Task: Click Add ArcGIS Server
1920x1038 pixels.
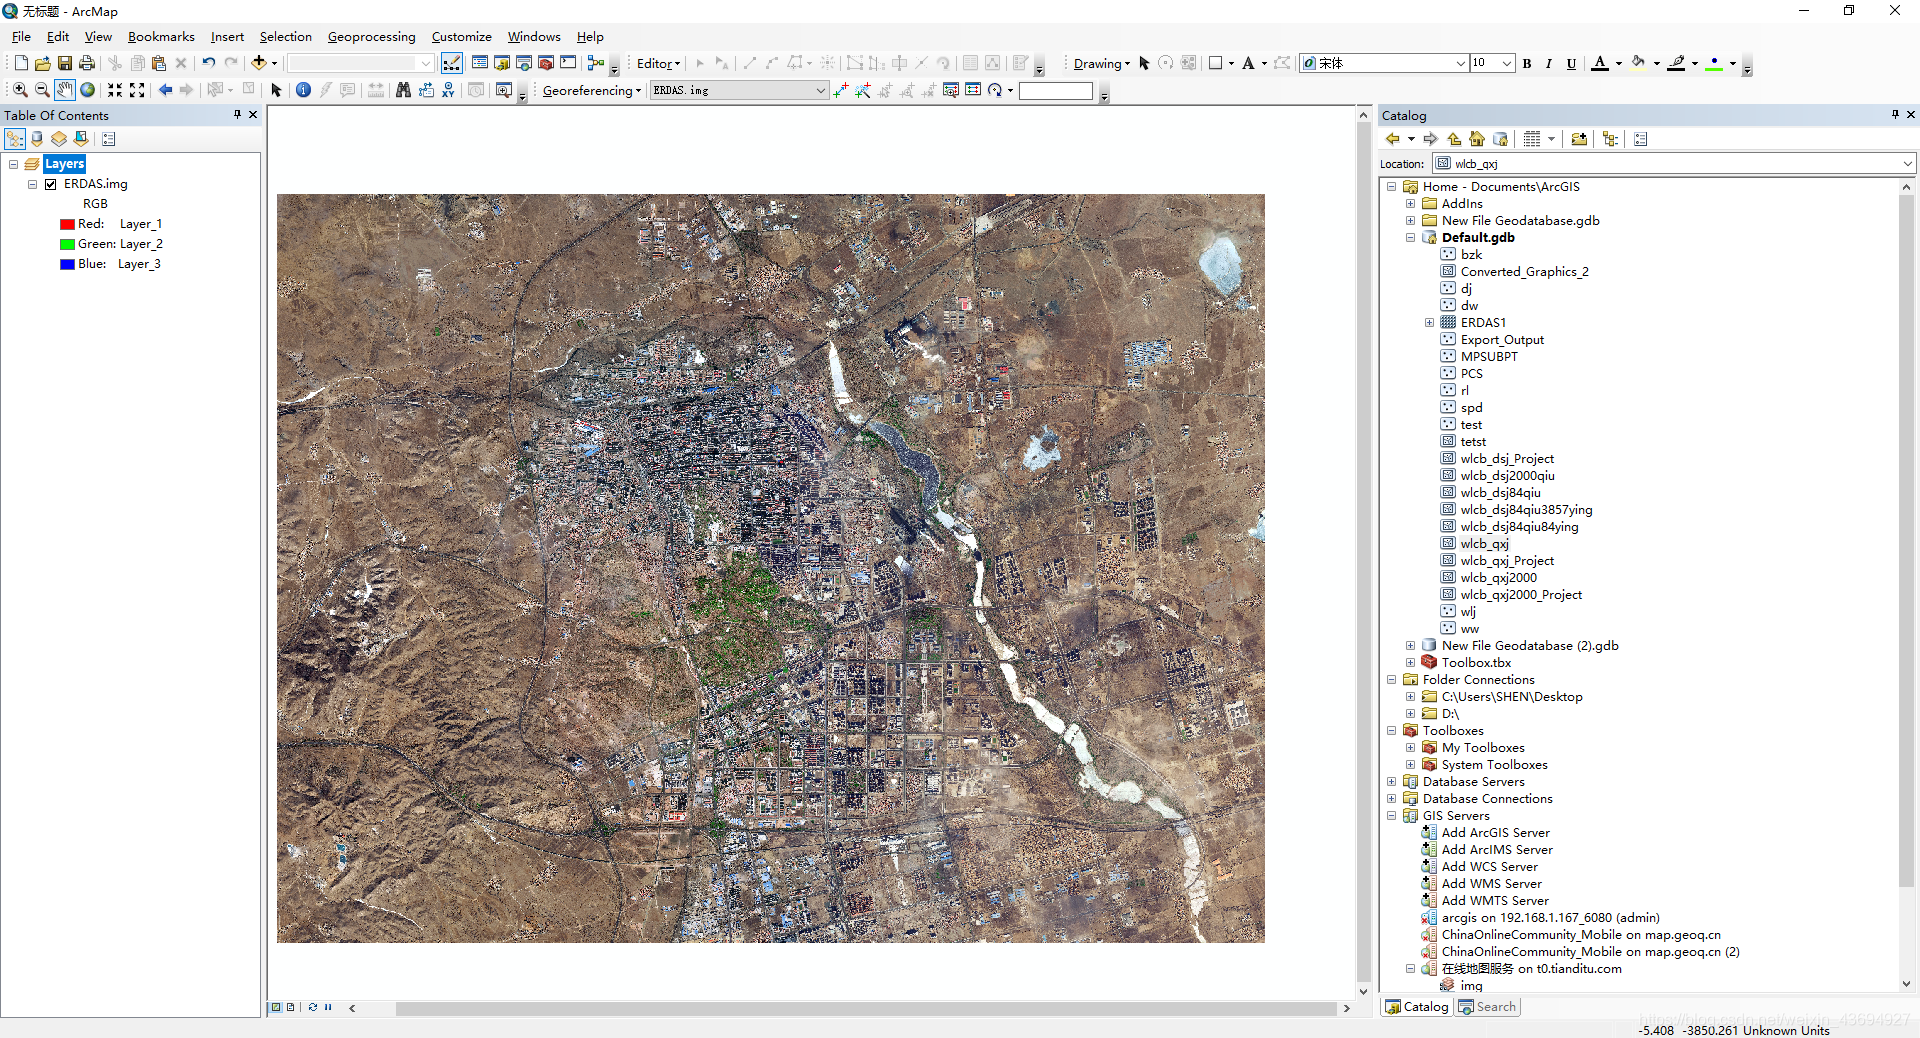Action: [1495, 833]
